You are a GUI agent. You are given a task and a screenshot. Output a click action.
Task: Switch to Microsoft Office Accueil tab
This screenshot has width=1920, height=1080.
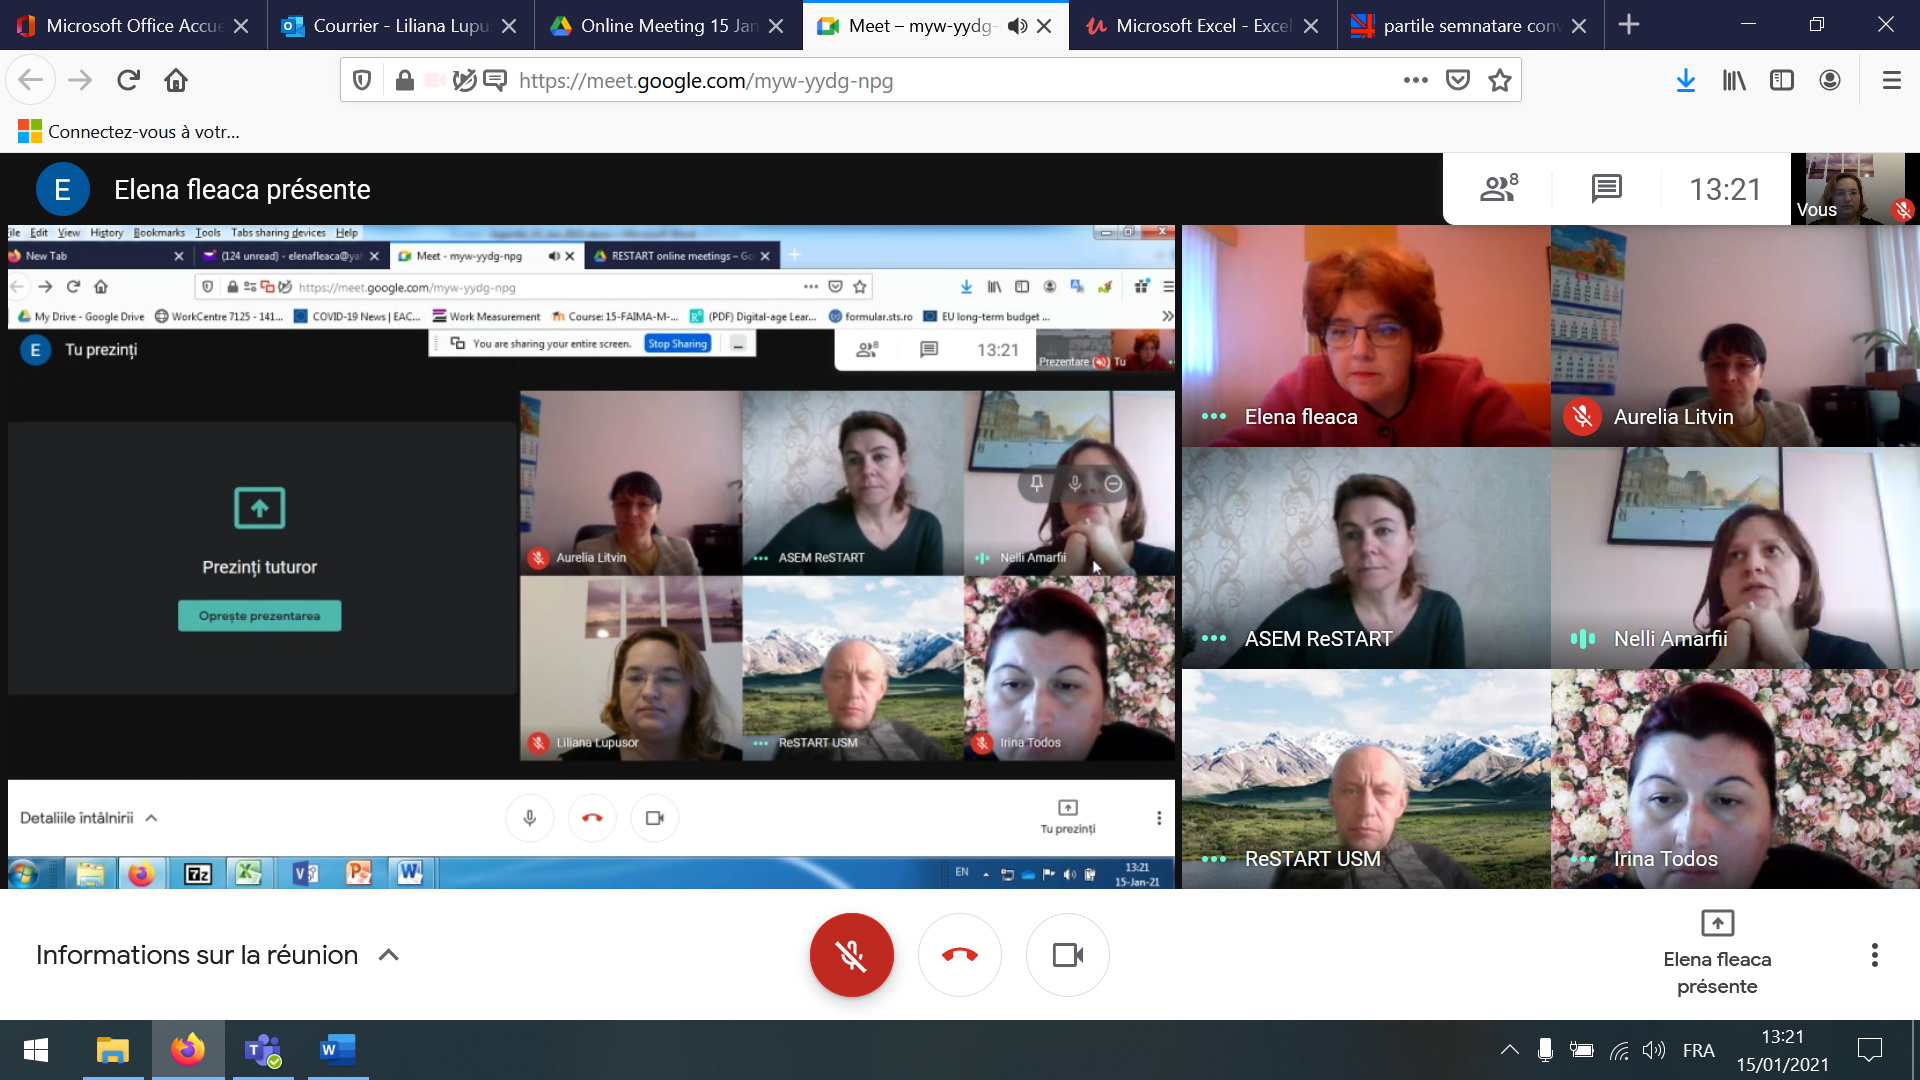[x=134, y=25]
